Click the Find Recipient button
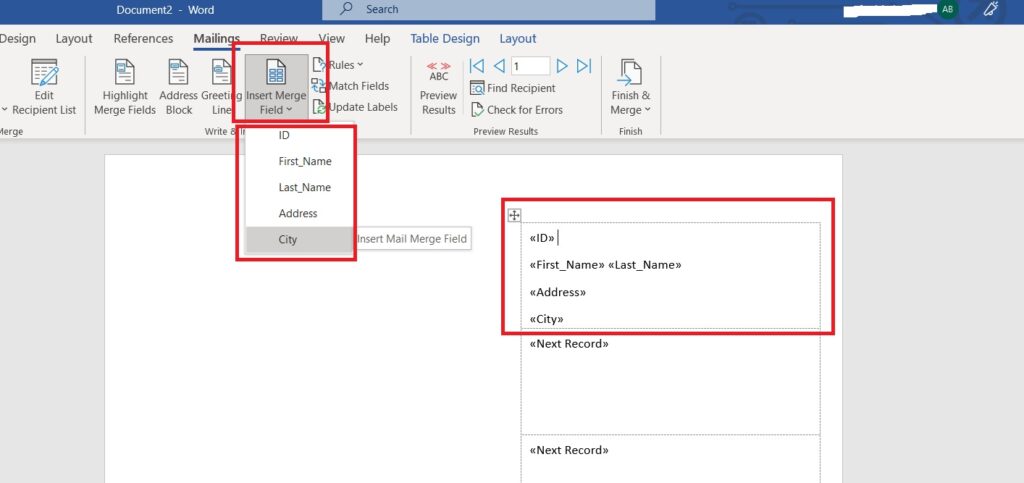Viewport: 1024px width, 483px height. [514, 88]
